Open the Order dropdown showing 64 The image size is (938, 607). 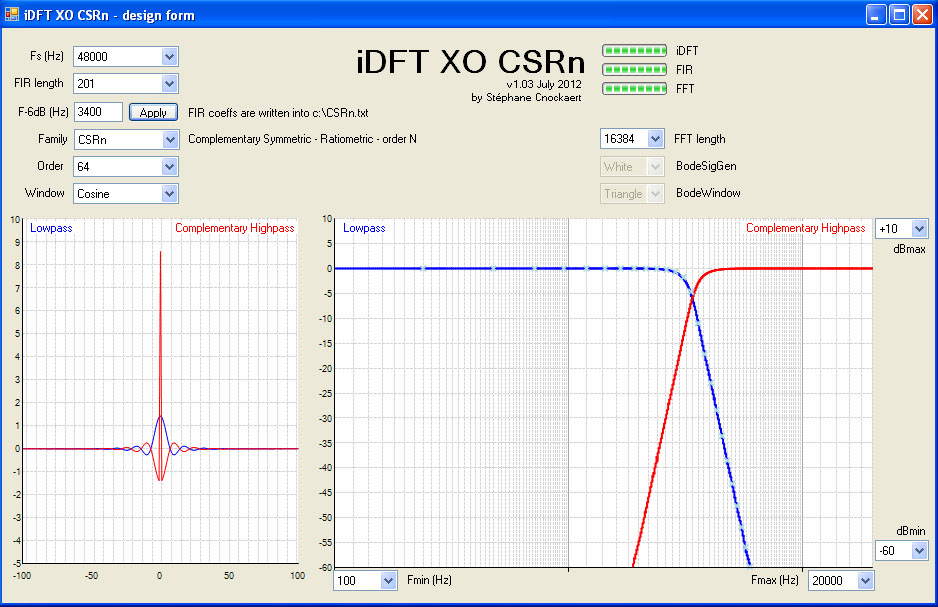[169, 166]
